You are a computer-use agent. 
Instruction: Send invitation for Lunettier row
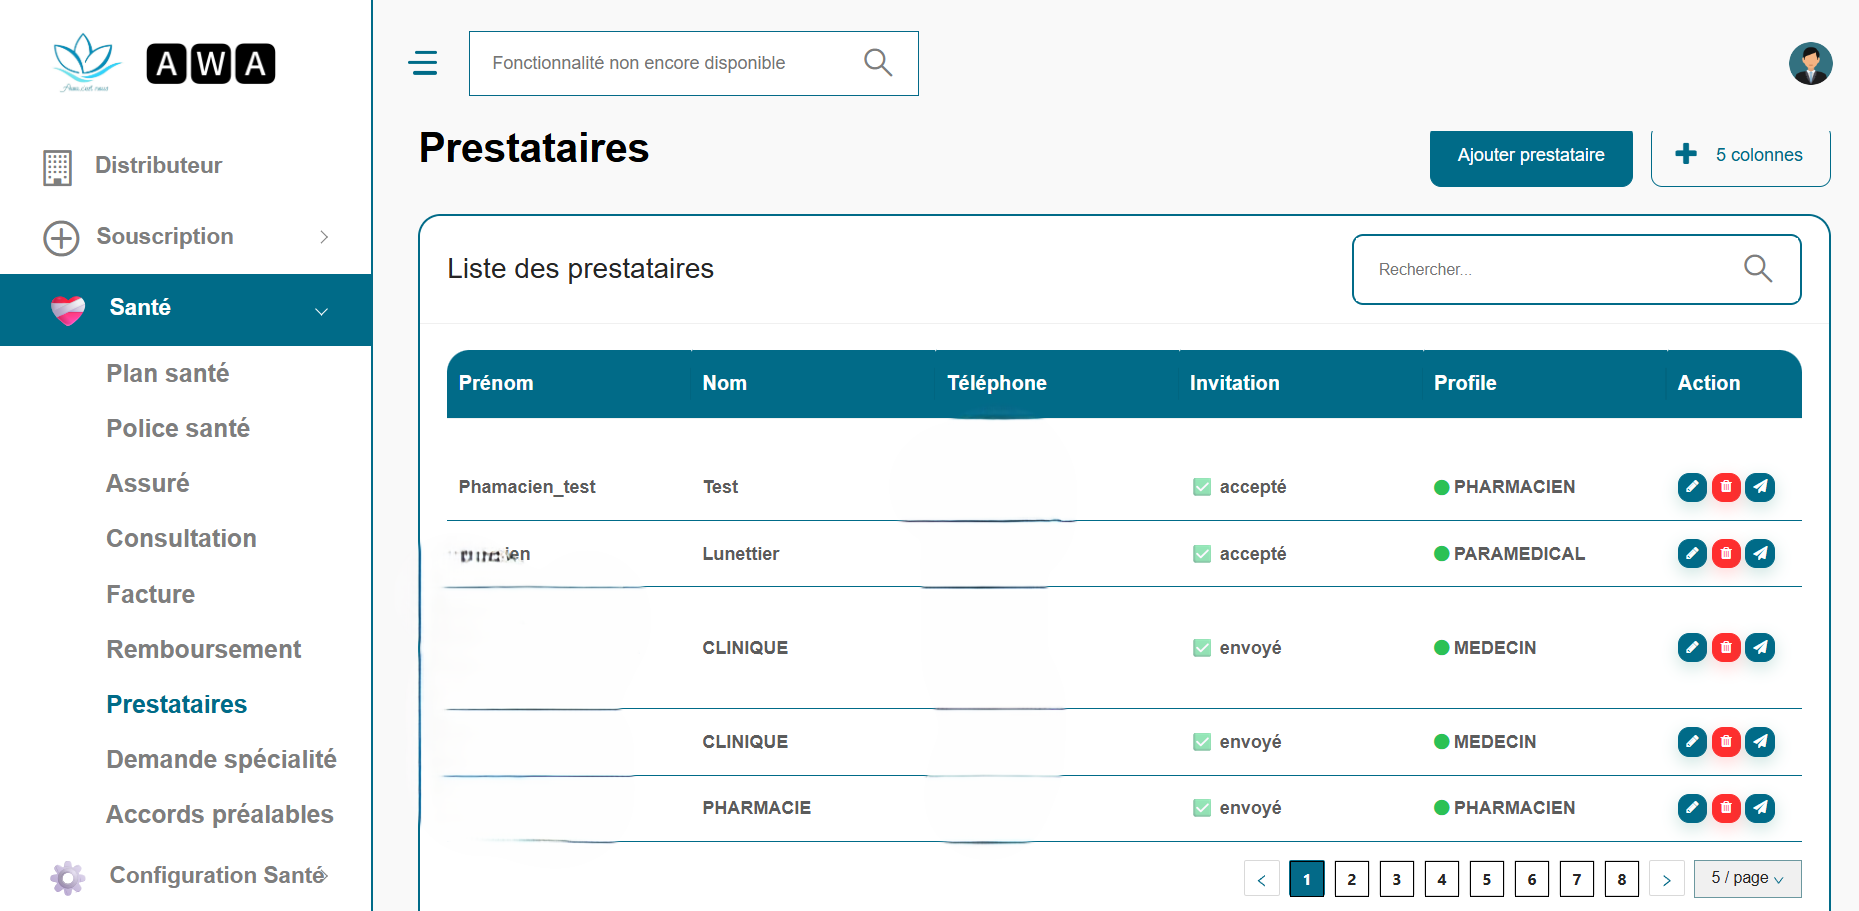click(1760, 553)
